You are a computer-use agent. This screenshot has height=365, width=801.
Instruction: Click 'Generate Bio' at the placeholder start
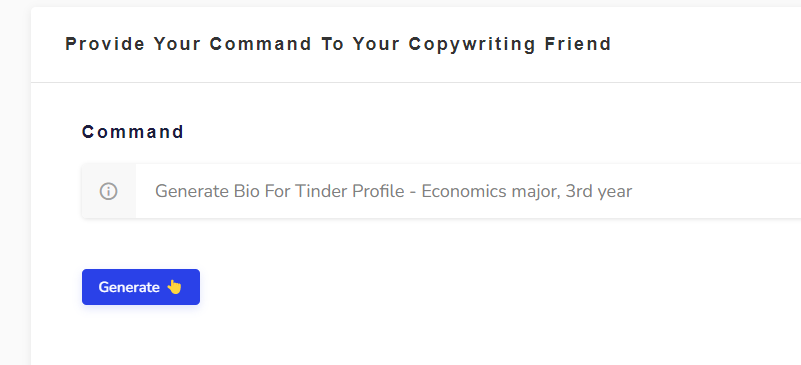207,191
